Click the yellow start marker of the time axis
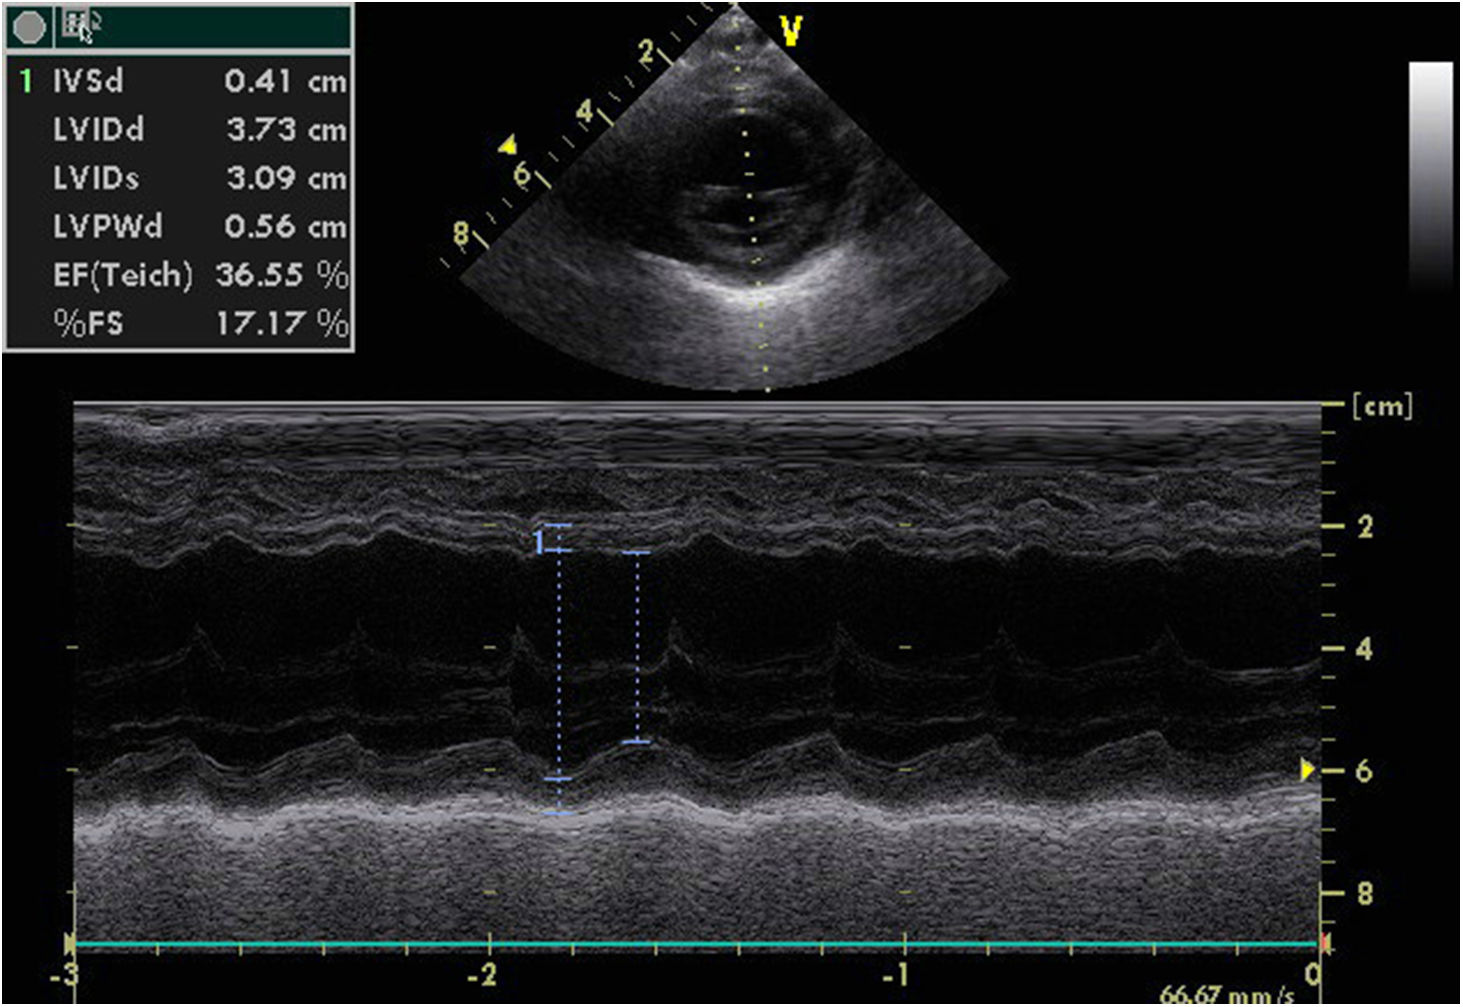The width and height of the screenshot is (1463, 1007). click(69, 943)
